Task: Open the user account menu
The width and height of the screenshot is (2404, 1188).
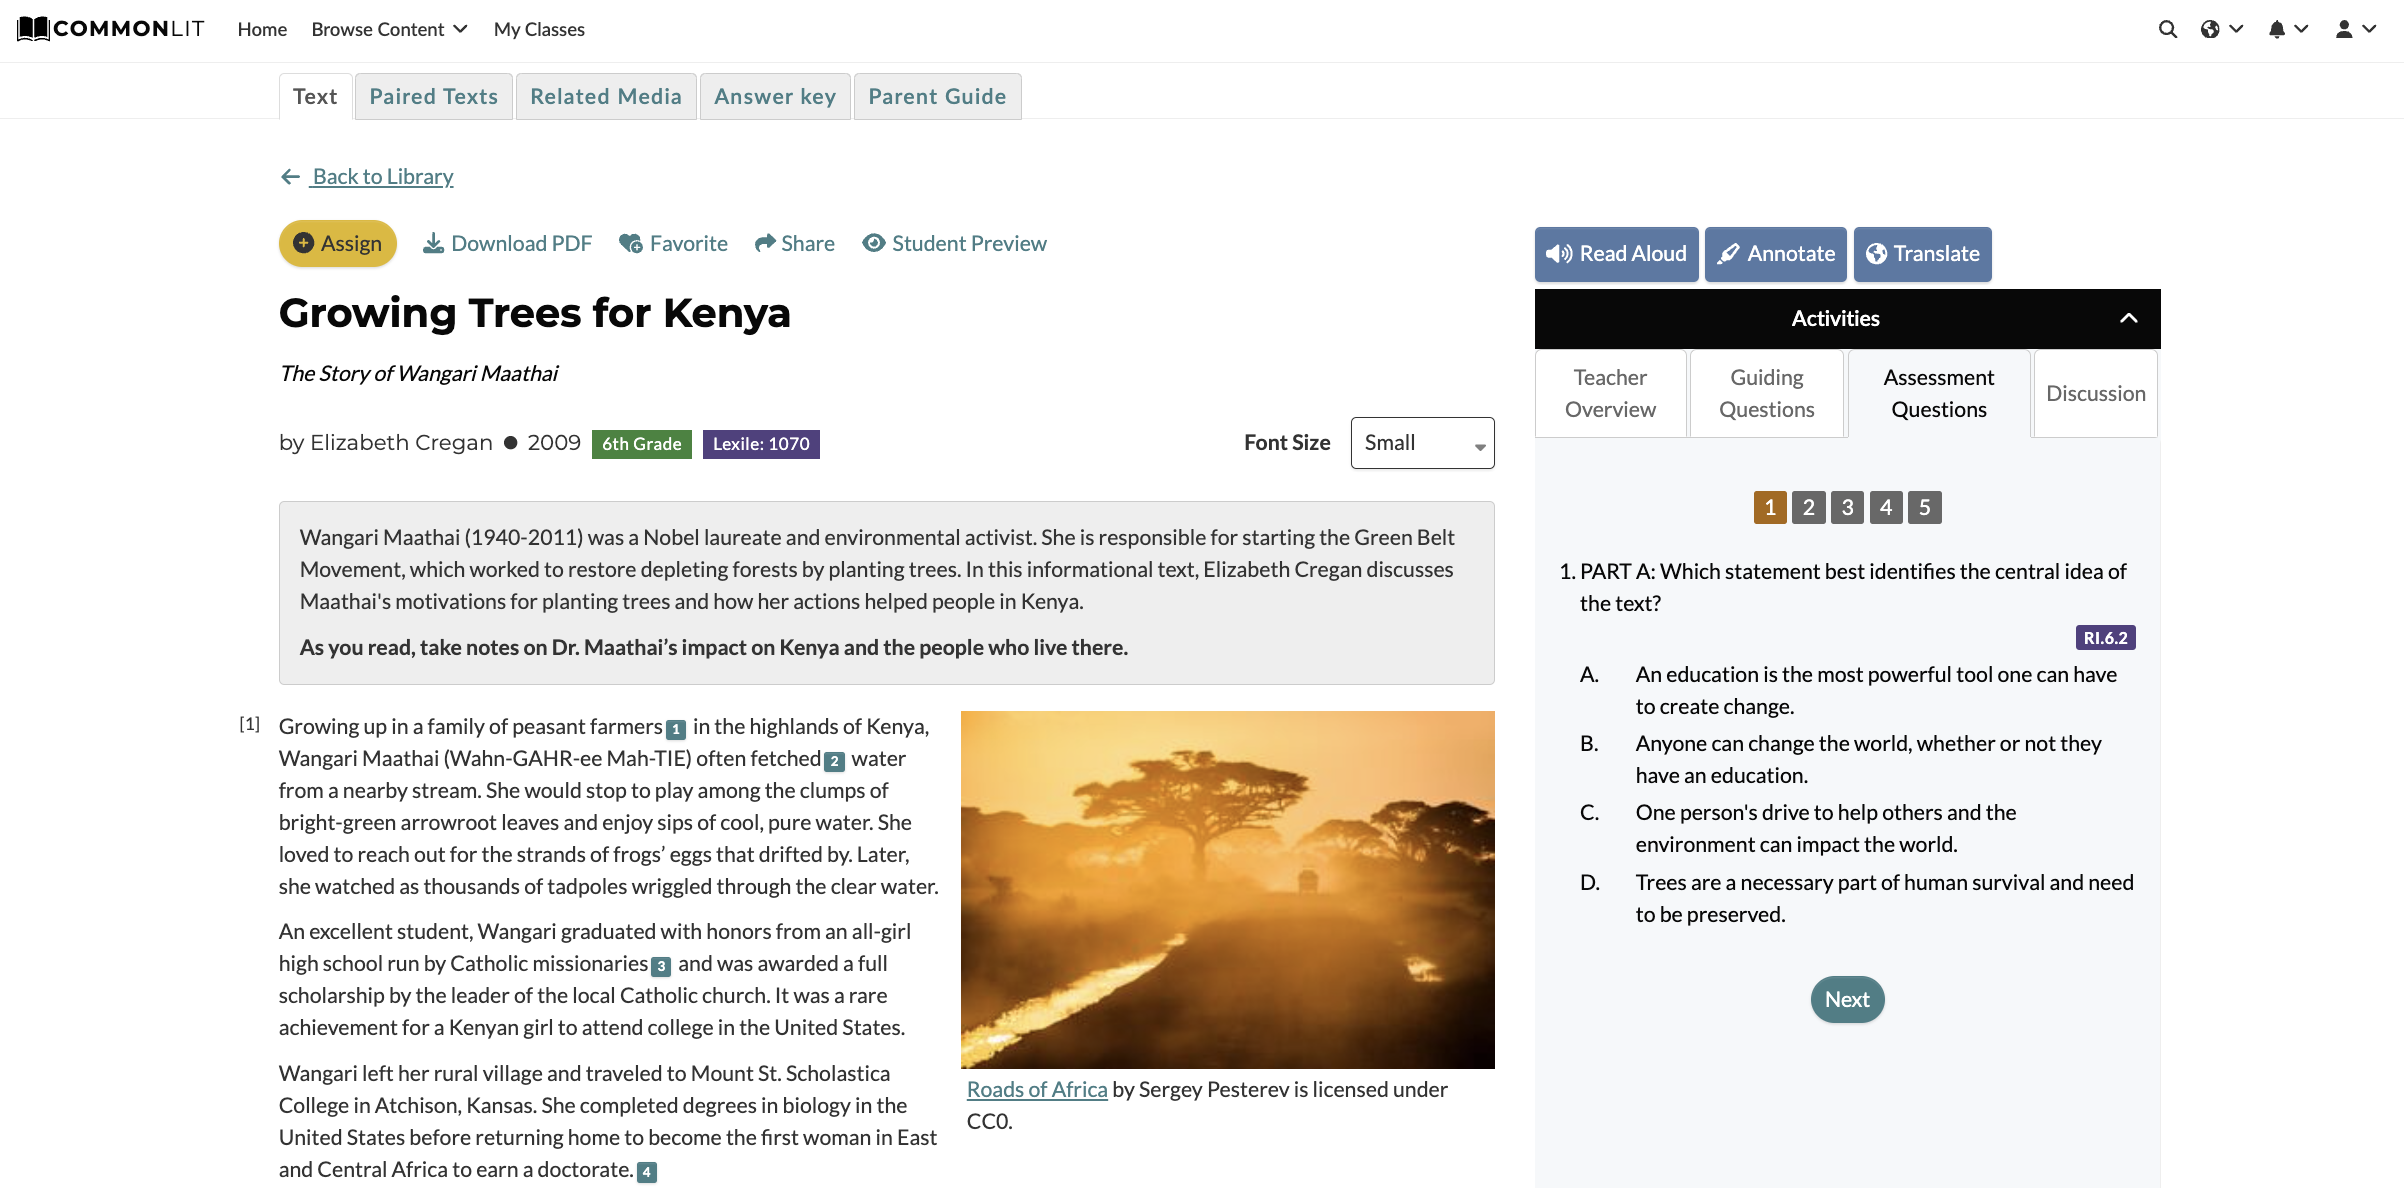Action: (x=2355, y=30)
